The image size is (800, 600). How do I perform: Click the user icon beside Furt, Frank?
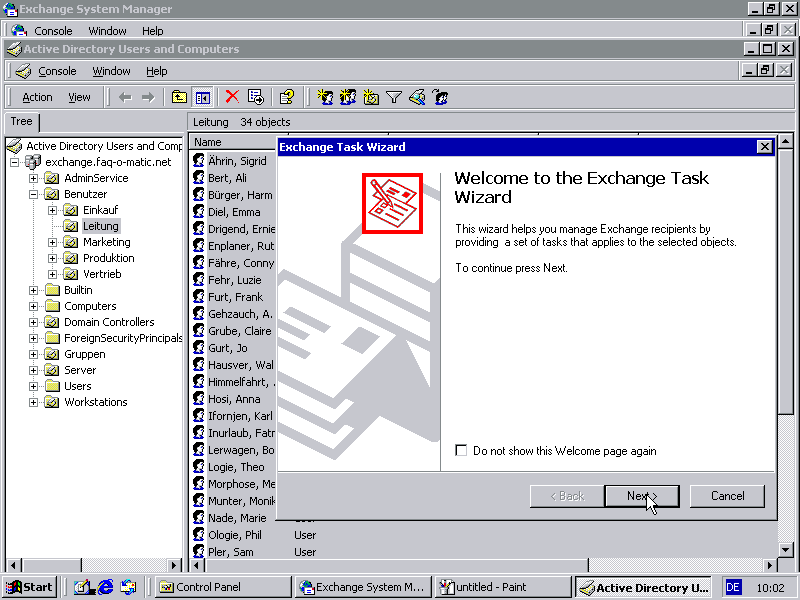(199, 297)
